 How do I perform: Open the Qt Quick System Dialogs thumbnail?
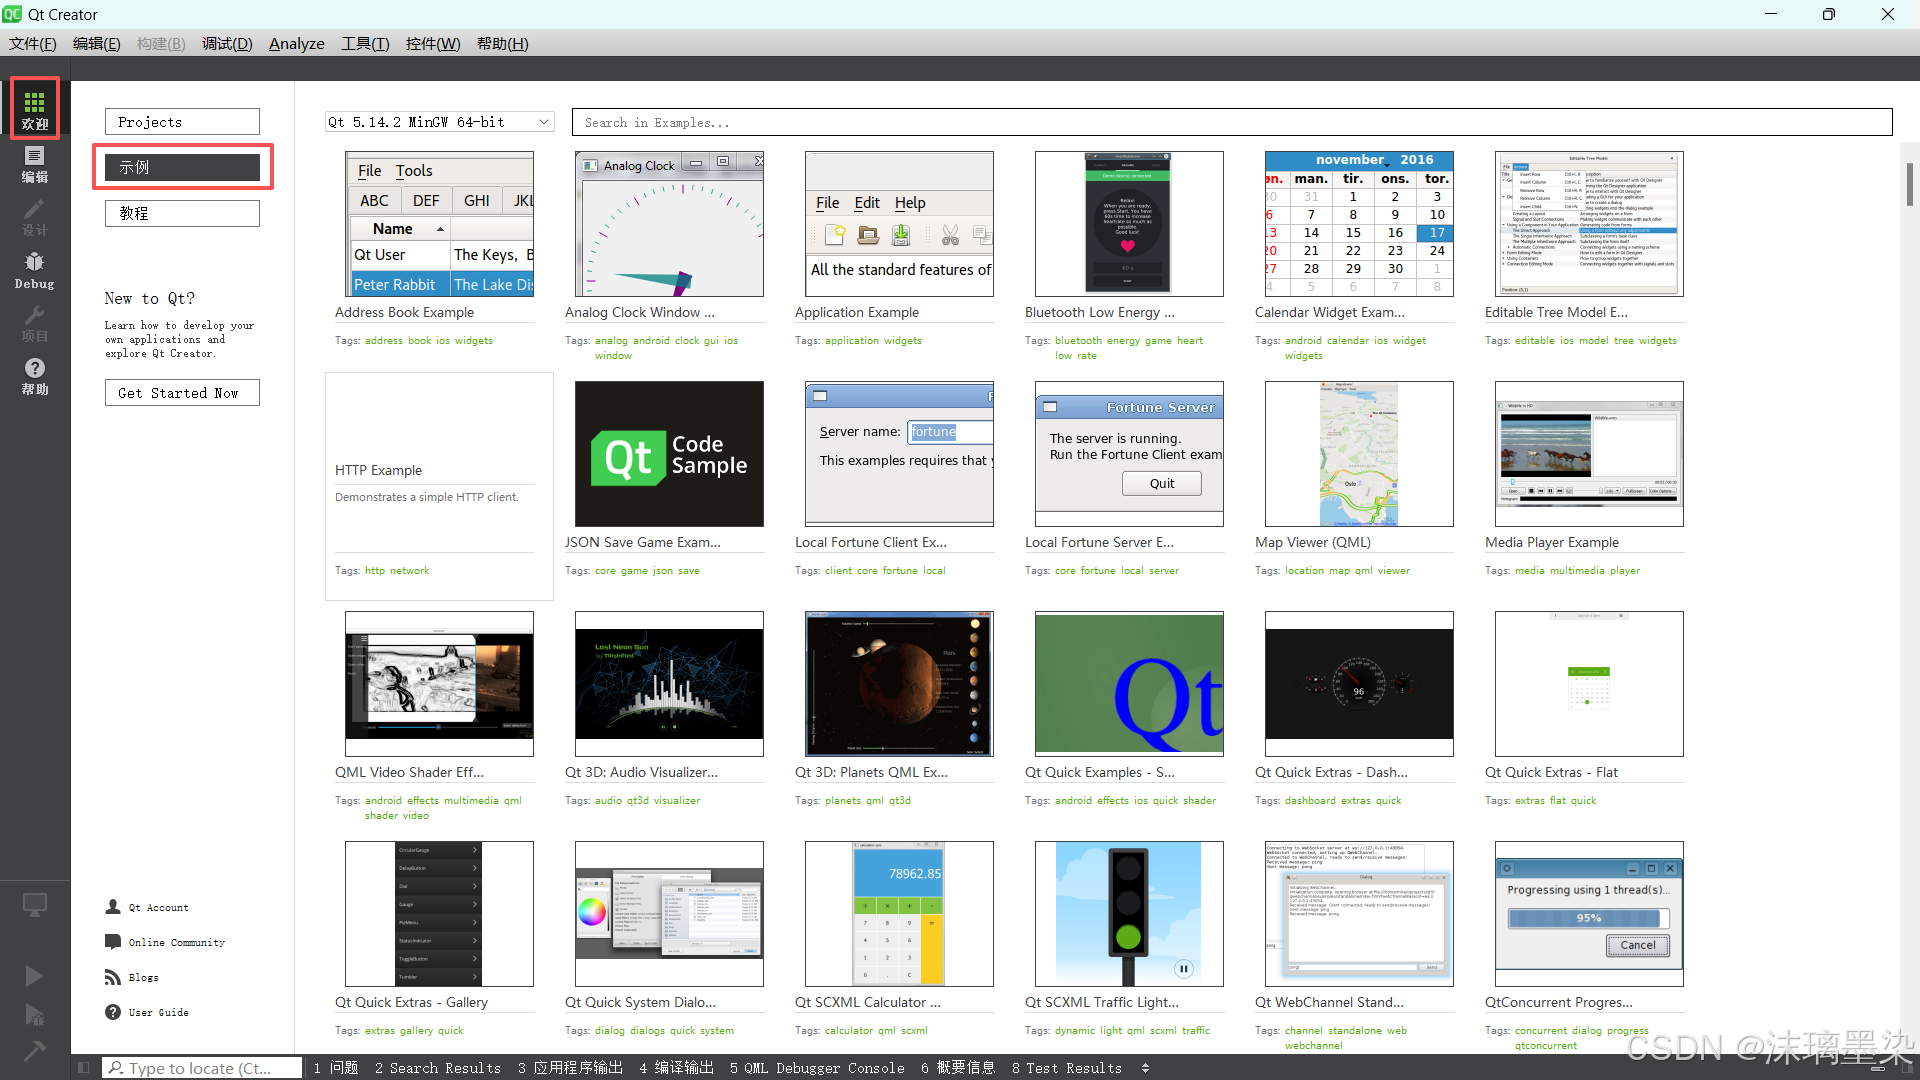(x=669, y=914)
